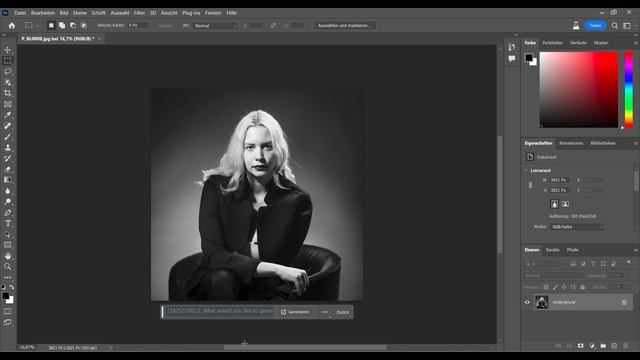Create a new layer icon
Image resolution: width=640 pixels, height=360 pixels.
point(614,346)
